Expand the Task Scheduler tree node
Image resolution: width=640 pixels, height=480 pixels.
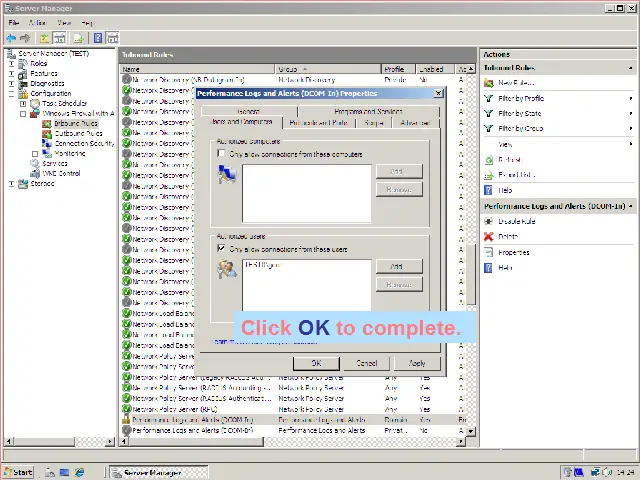(23, 104)
